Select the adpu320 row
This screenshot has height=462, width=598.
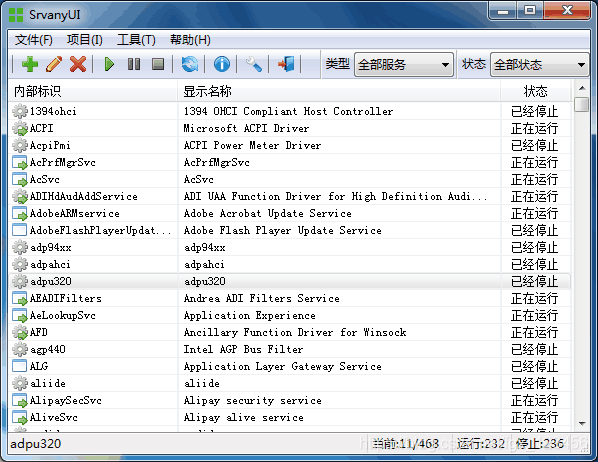coord(289,281)
